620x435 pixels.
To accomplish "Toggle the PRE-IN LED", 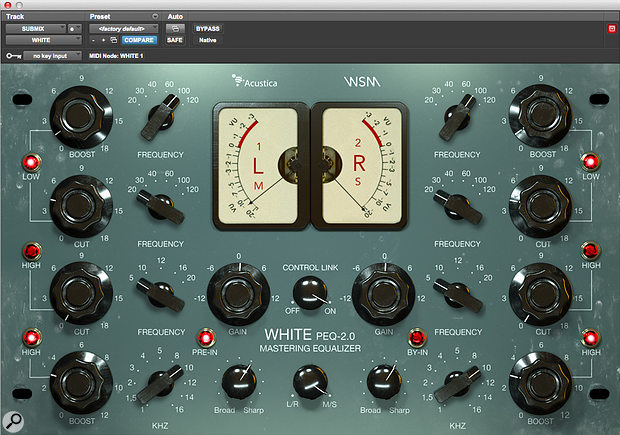I will [x=206, y=338].
